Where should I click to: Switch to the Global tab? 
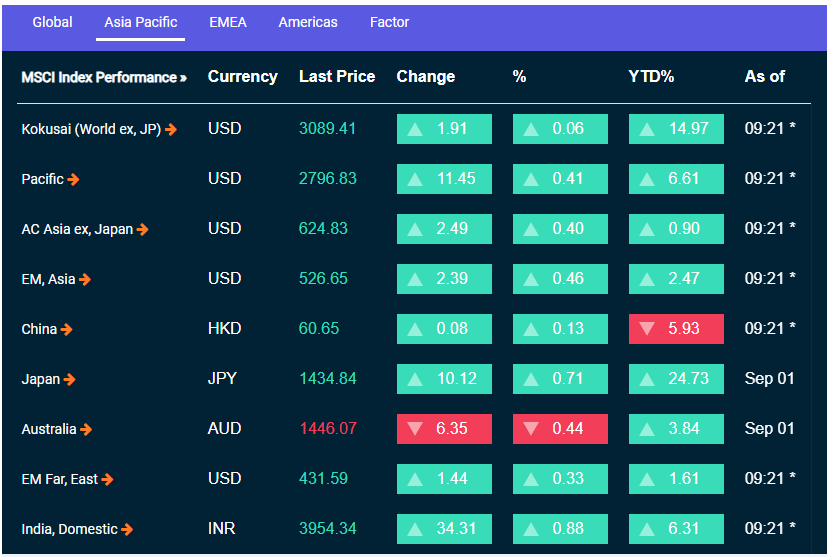click(52, 22)
